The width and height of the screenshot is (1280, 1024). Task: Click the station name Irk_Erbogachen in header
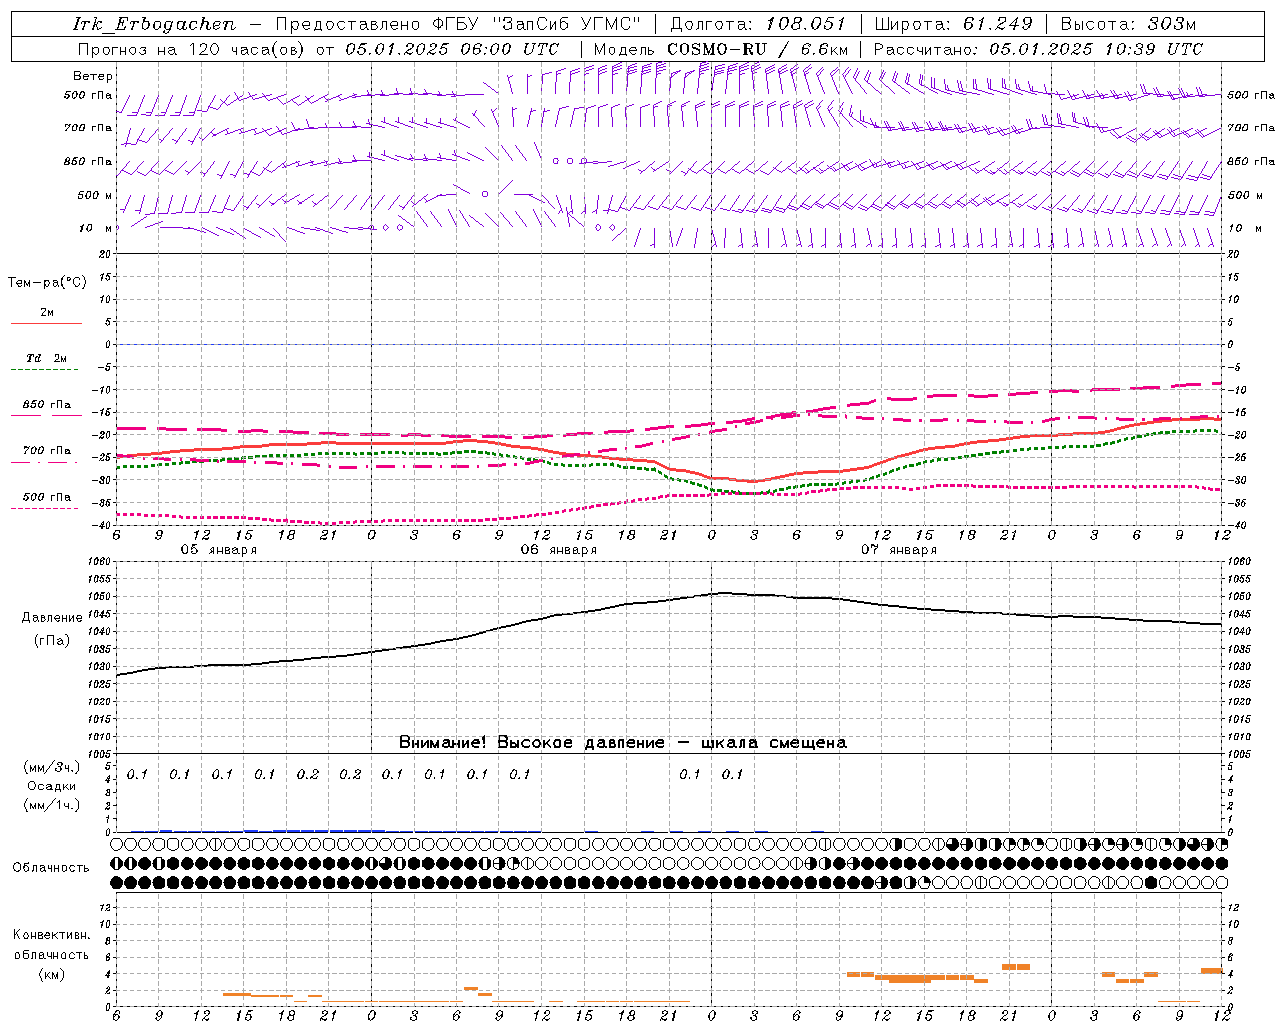coord(155,24)
